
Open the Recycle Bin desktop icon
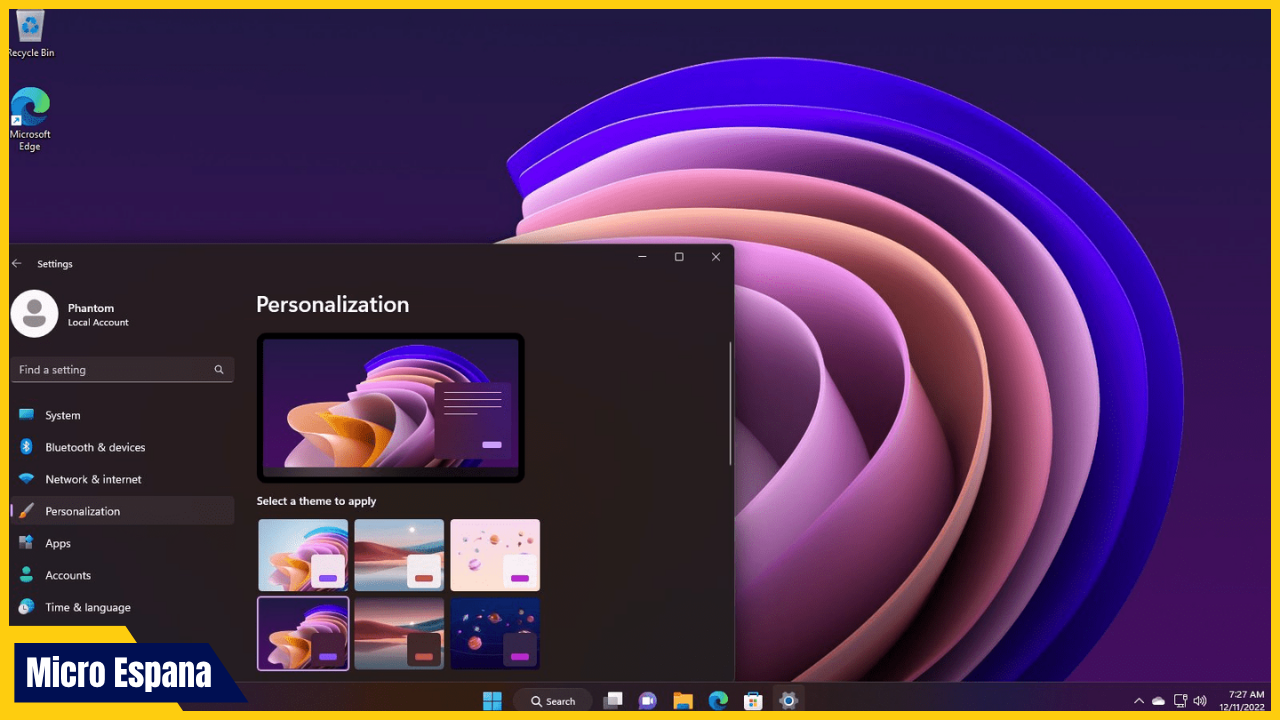(31, 32)
